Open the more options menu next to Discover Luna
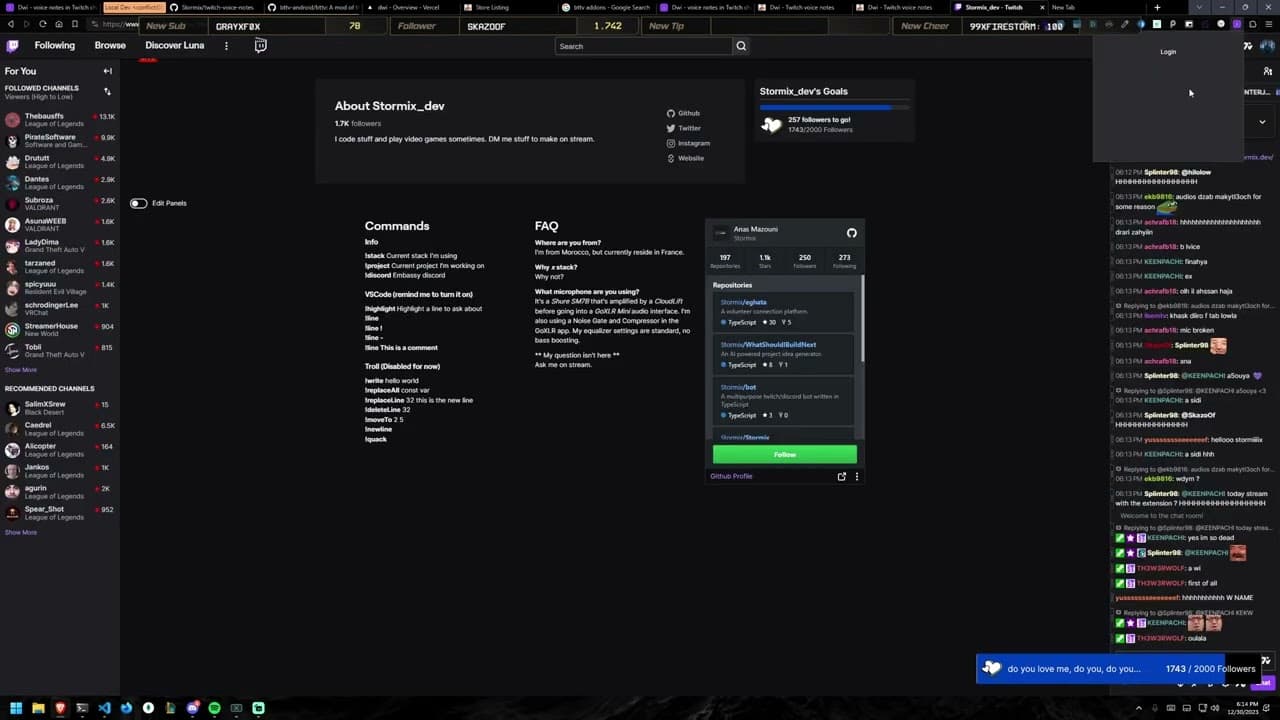Viewport: 1280px width, 720px height. 226,46
